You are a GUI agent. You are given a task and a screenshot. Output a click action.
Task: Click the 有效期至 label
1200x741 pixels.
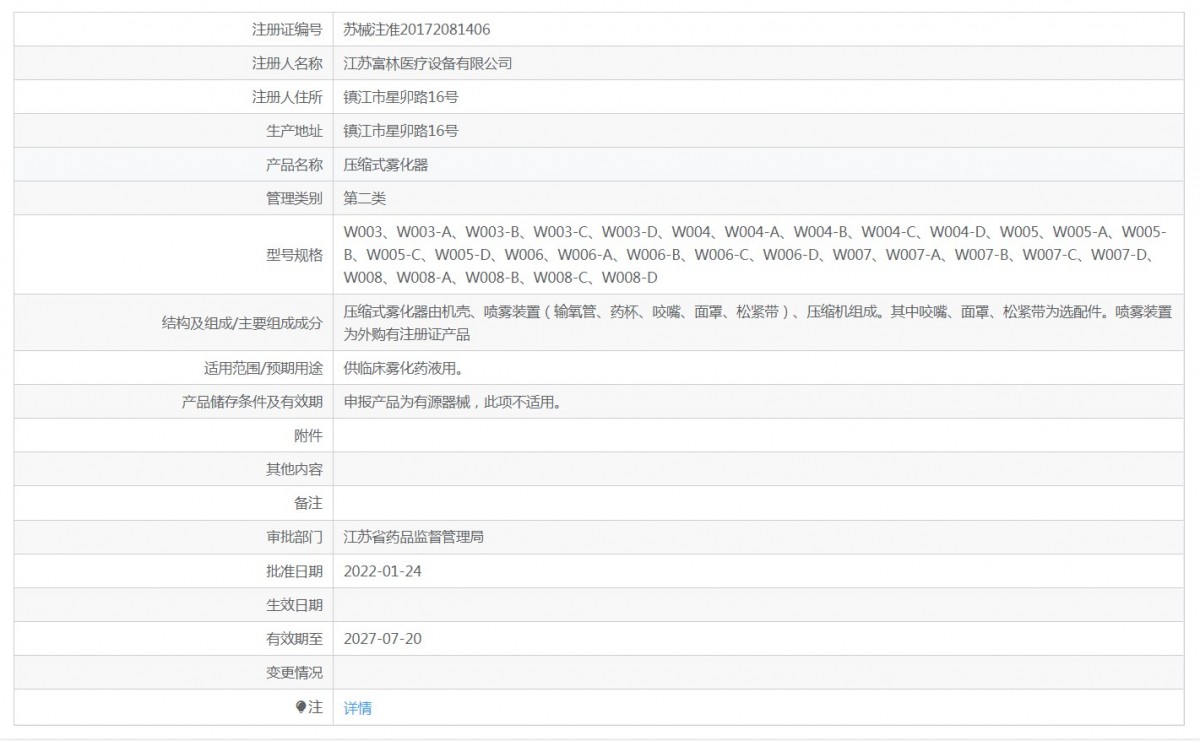coord(294,638)
